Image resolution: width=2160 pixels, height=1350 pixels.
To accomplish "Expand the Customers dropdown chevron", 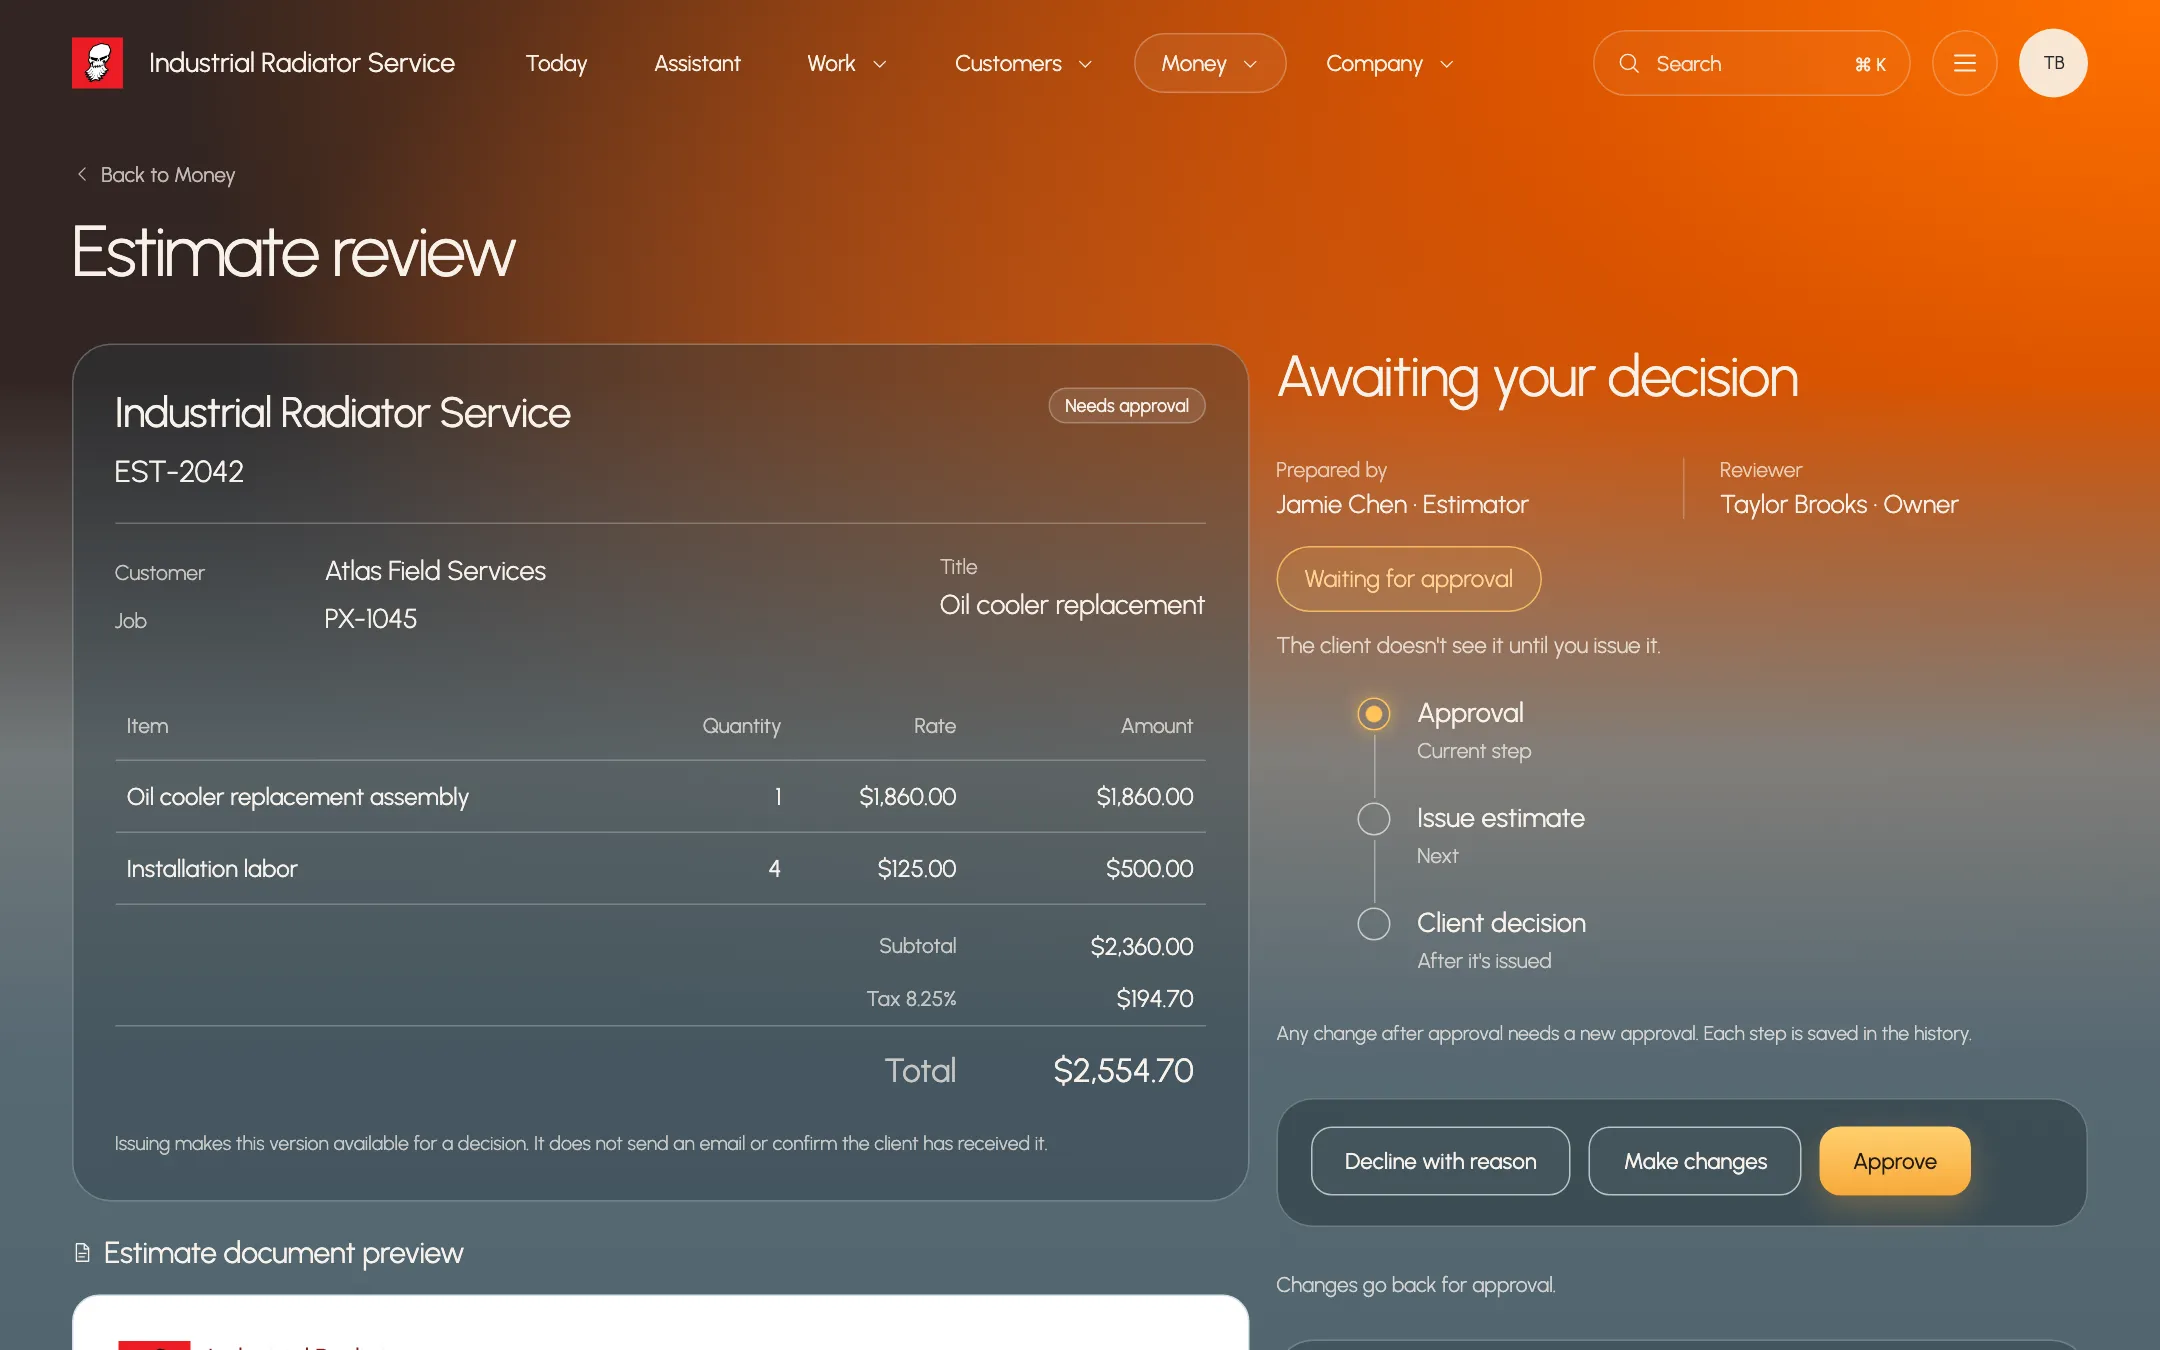I will [x=1085, y=64].
